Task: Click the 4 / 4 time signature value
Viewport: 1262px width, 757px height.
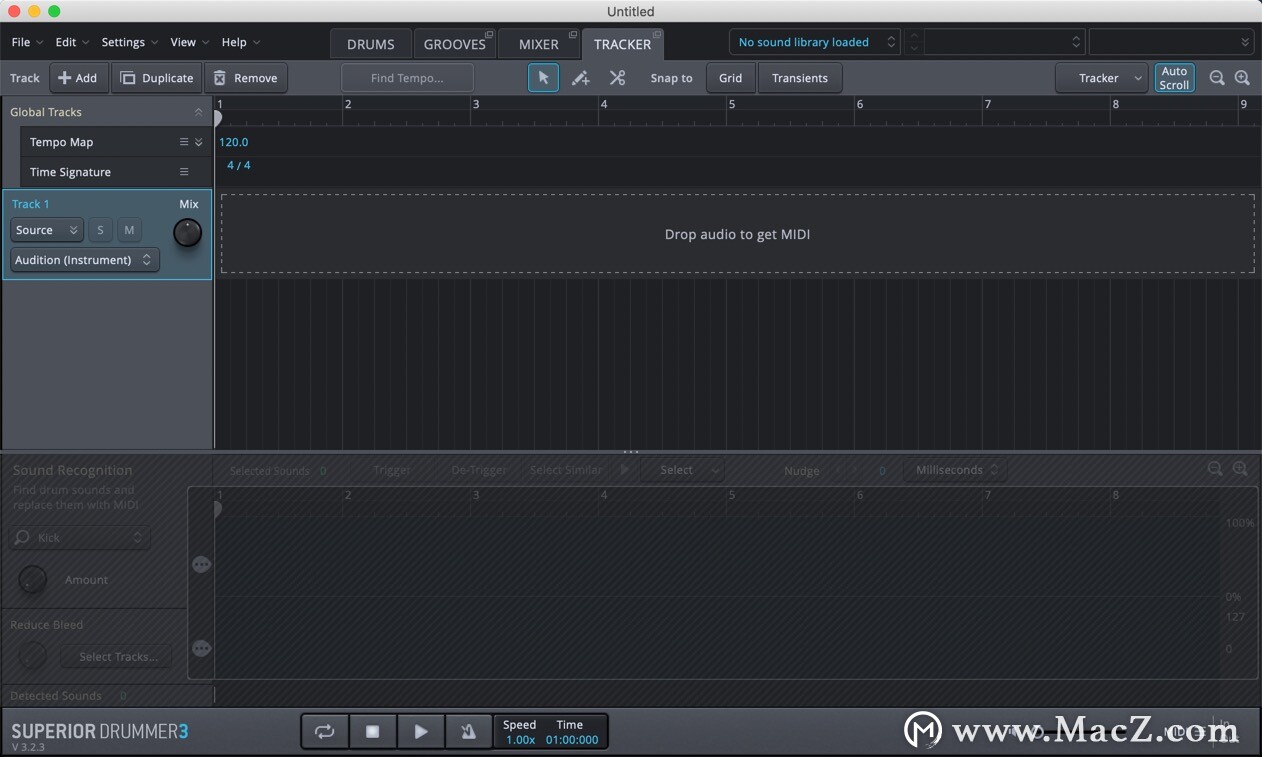Action: coord(239,165)
